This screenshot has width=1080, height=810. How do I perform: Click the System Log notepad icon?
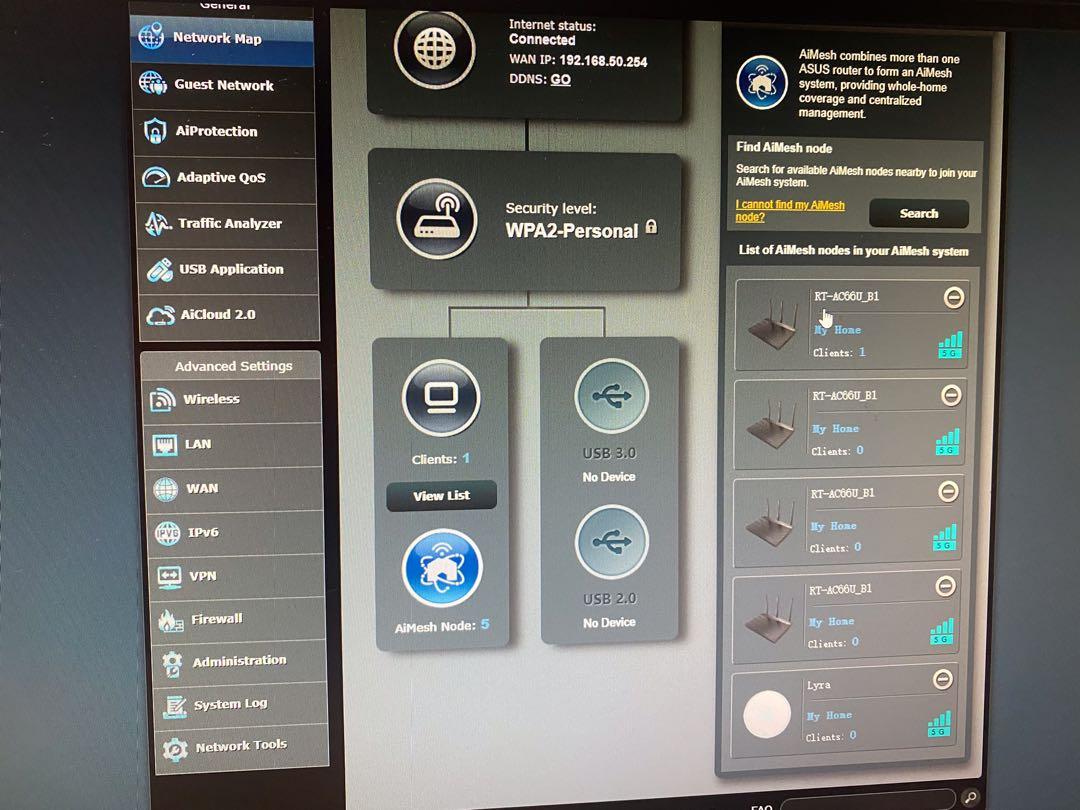tap(174, 706)
